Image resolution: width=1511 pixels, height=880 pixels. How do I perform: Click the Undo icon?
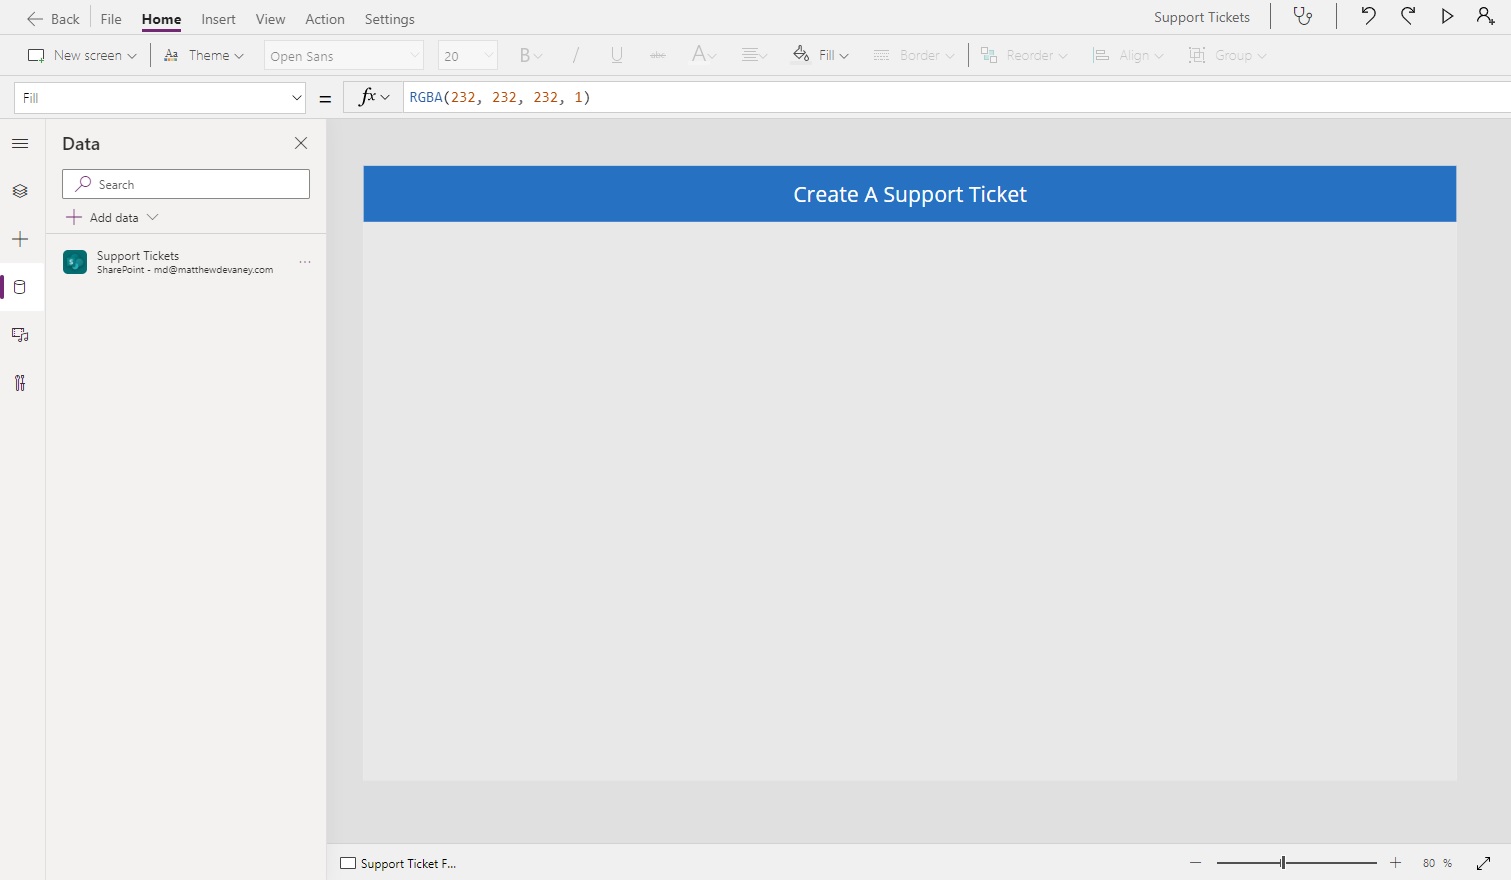(1366, 16)
